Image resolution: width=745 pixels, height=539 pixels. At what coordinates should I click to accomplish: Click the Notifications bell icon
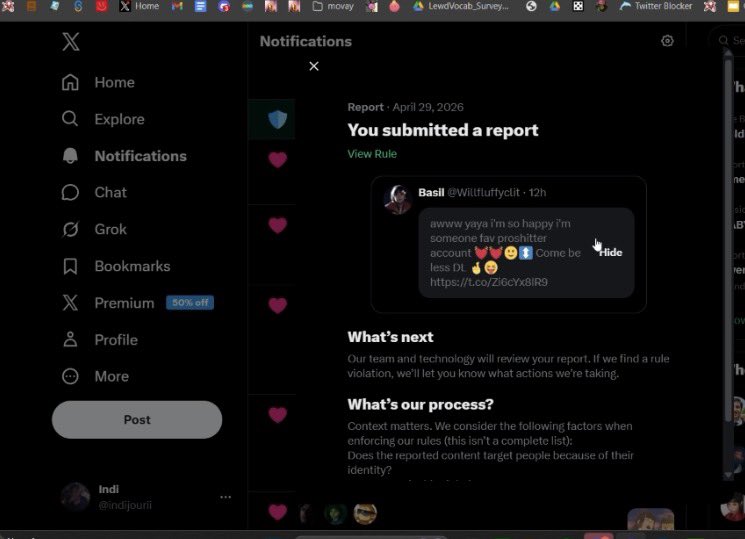click(70, 156)
